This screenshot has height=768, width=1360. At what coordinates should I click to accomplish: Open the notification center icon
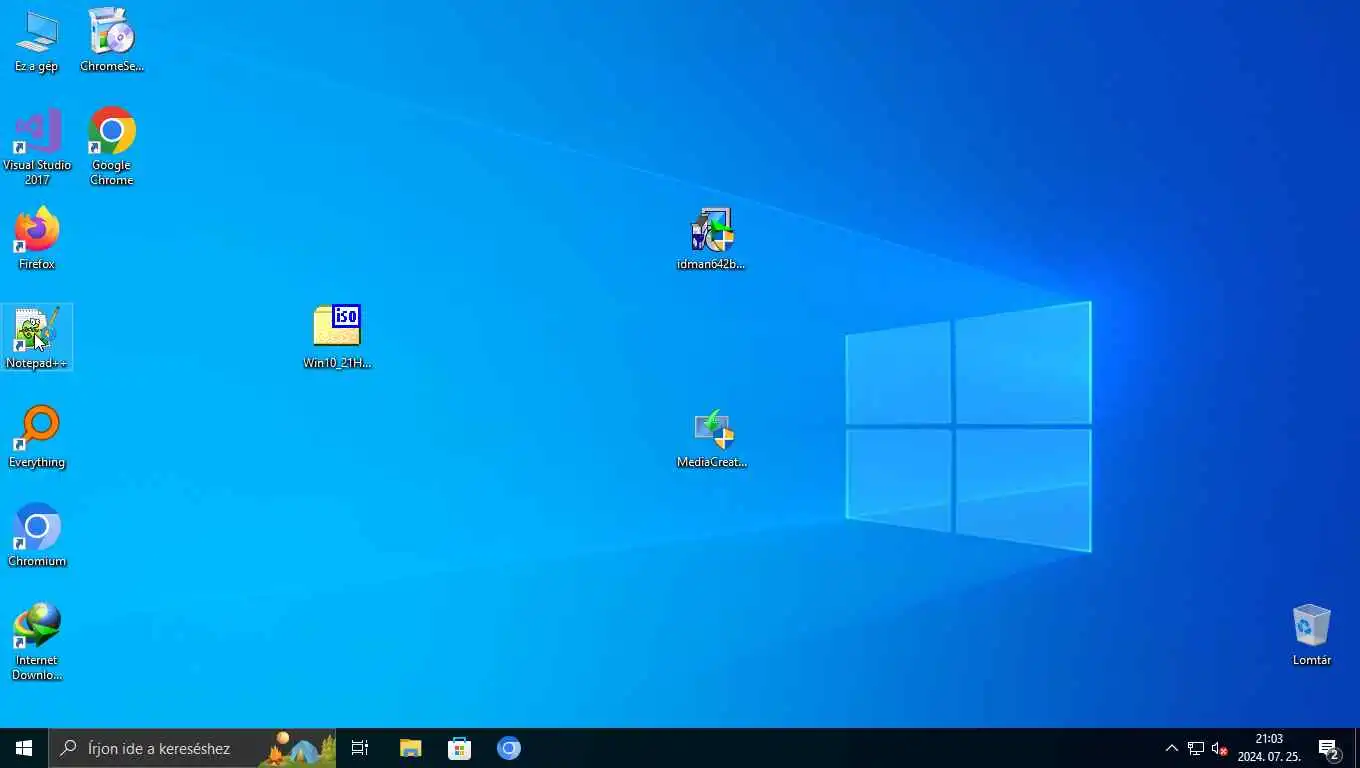click(1329, 748)
